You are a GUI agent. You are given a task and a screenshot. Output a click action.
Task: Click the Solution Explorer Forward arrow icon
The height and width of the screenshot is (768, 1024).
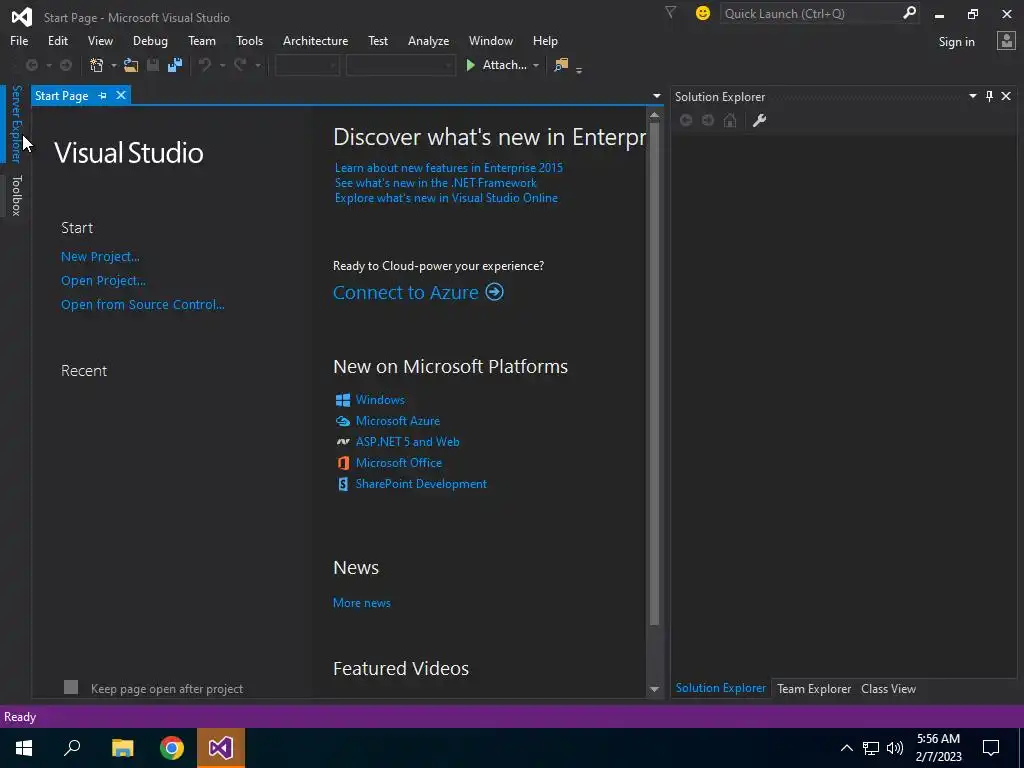tap(708, 120)
